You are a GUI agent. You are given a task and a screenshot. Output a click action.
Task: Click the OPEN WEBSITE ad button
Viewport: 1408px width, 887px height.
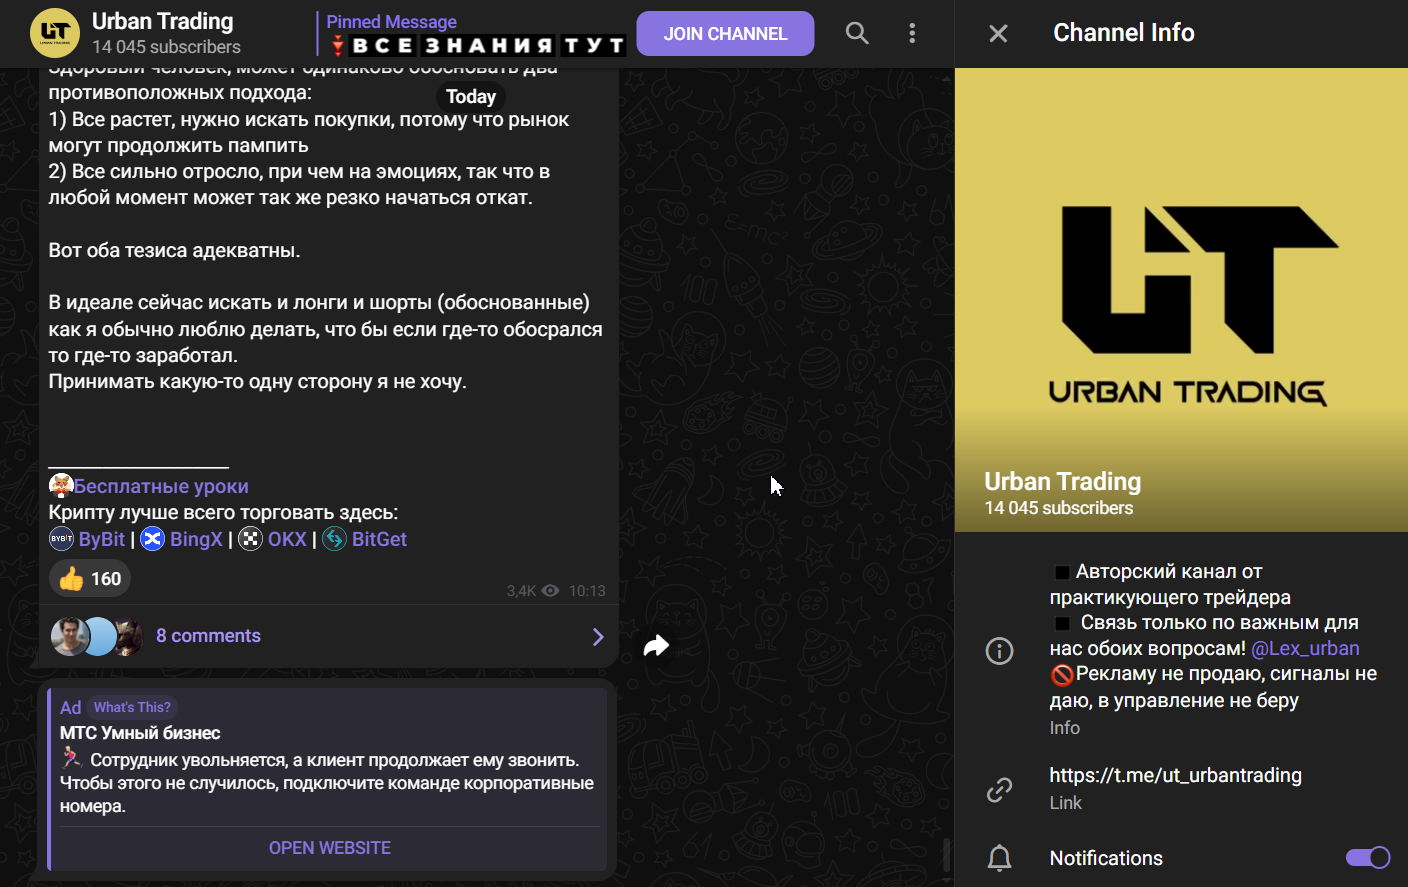pos(330,848)
